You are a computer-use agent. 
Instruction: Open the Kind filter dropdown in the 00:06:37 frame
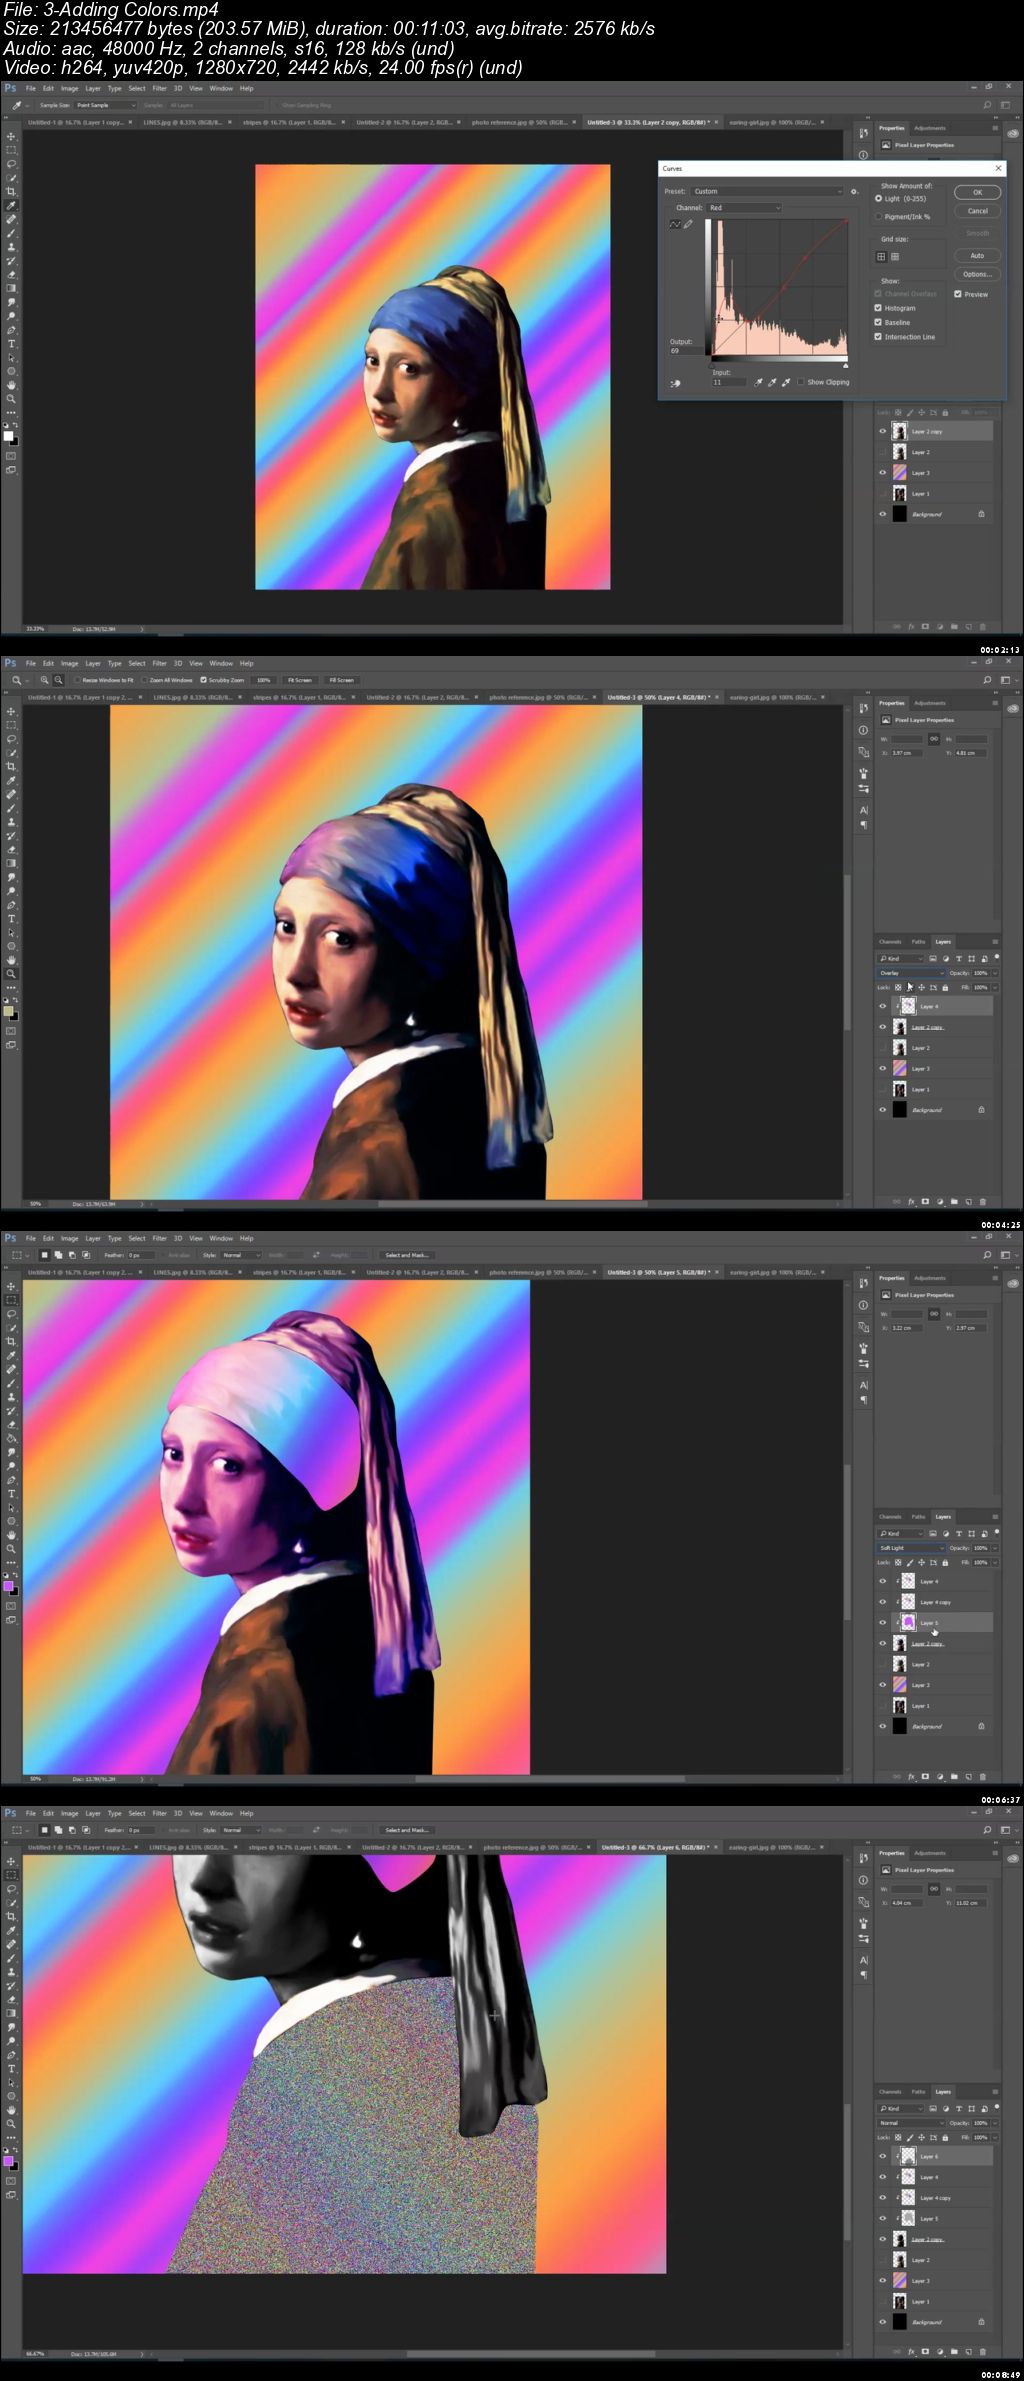tap(900, 1533)
